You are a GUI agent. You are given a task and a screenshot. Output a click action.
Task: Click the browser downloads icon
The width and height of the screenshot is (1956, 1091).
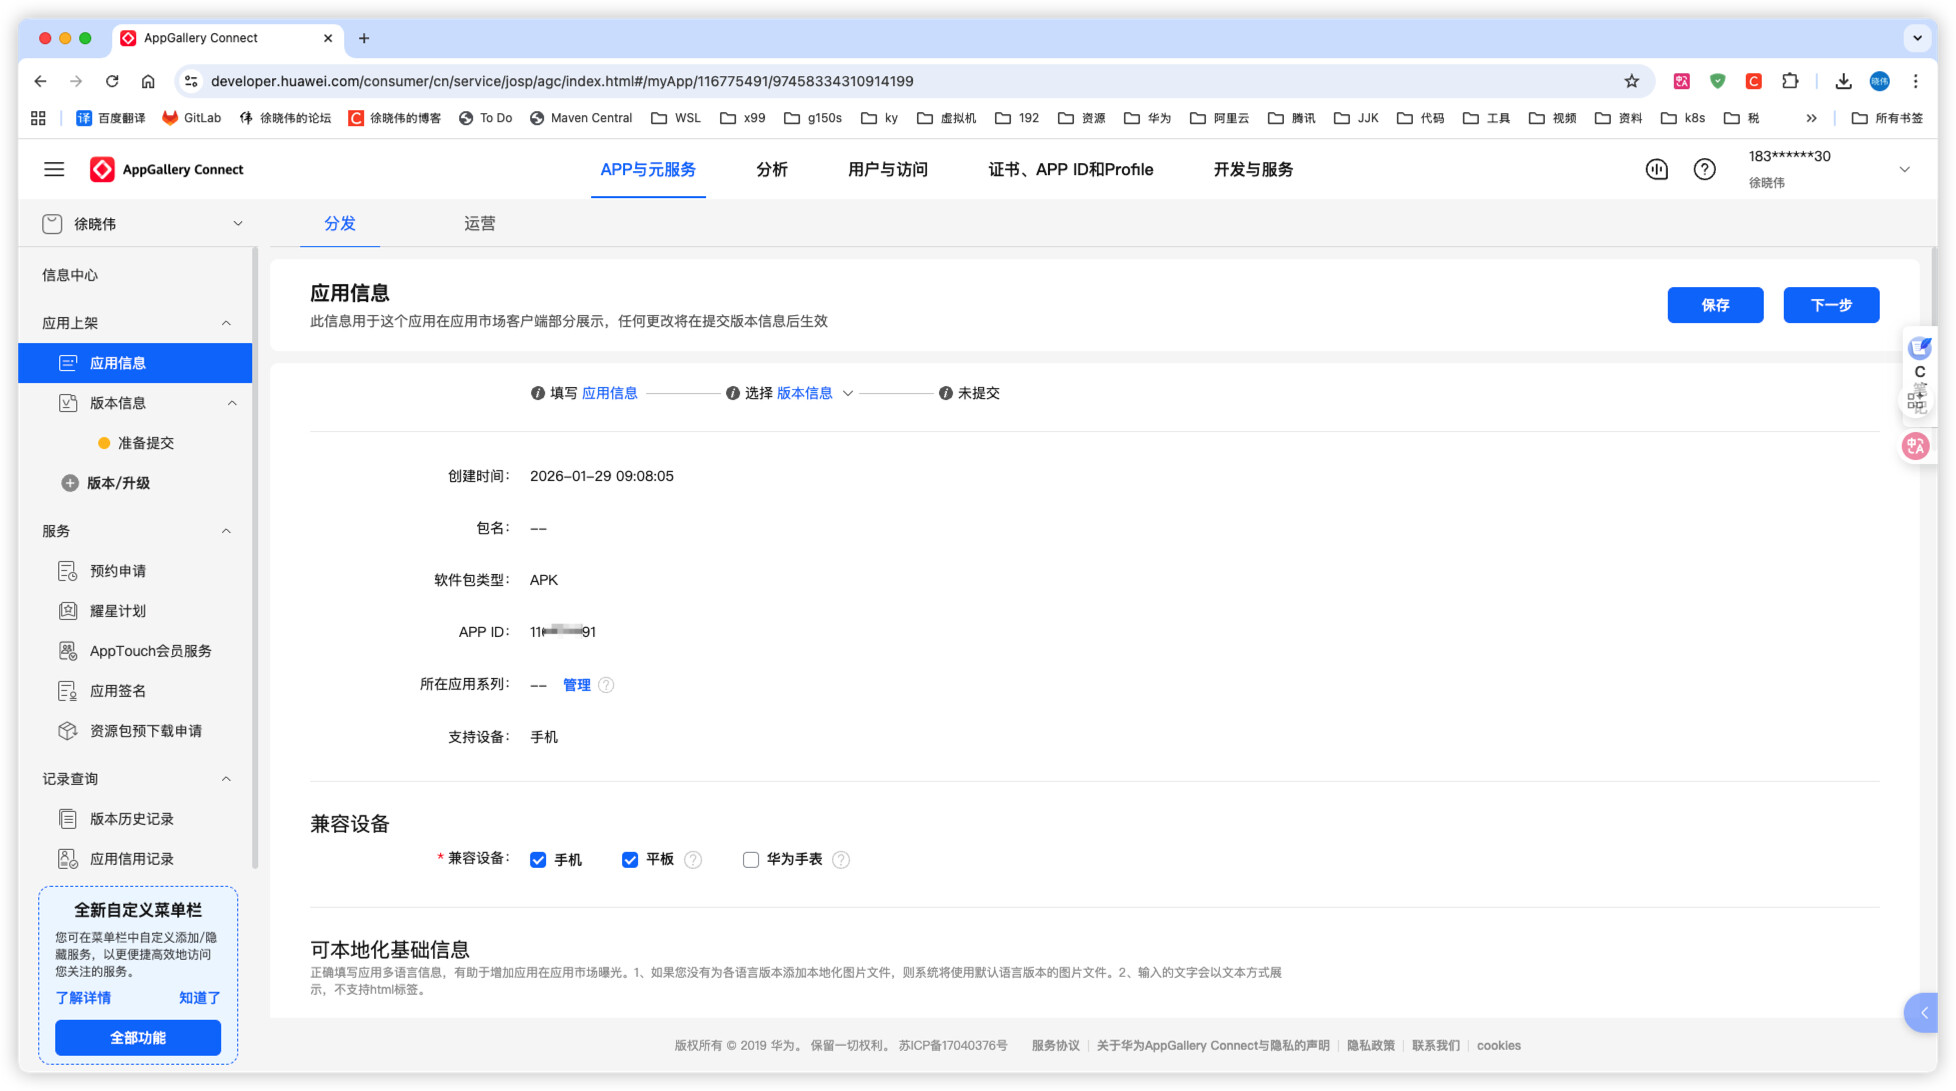[1843, 81]
